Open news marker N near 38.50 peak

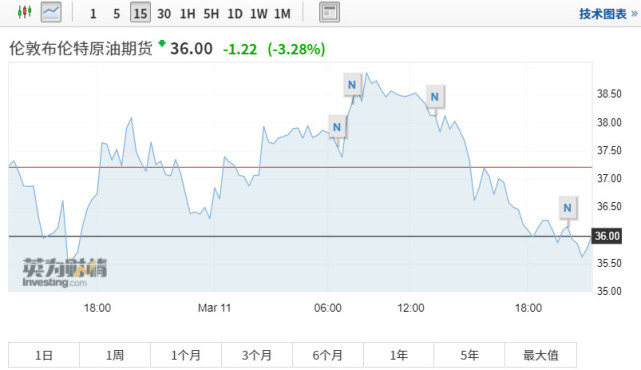point(352,85)
